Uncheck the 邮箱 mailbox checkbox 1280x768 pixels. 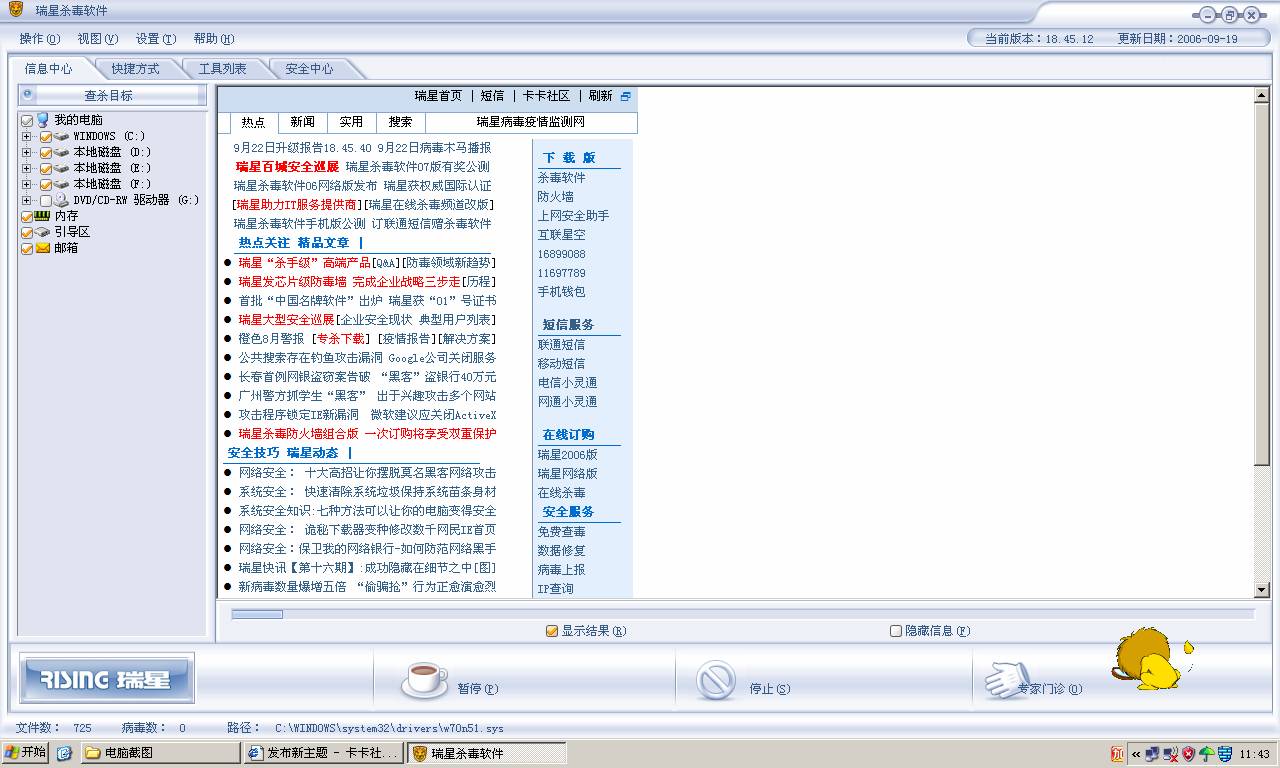pos(27,248)
